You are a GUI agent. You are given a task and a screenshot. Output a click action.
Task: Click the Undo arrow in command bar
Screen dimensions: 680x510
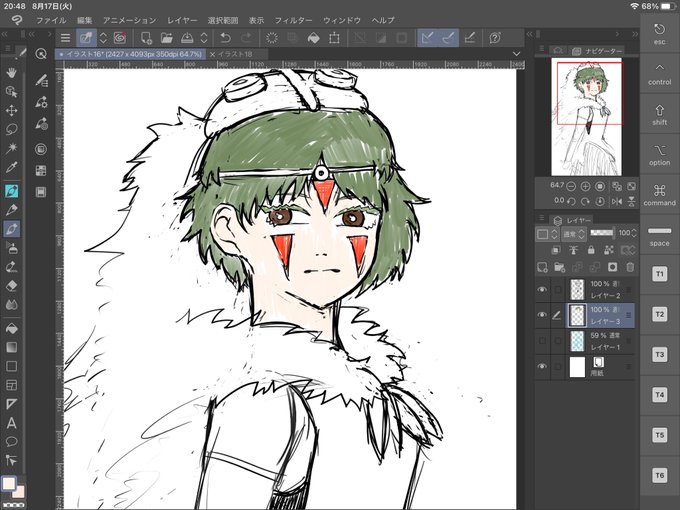[x=225, y=38]
